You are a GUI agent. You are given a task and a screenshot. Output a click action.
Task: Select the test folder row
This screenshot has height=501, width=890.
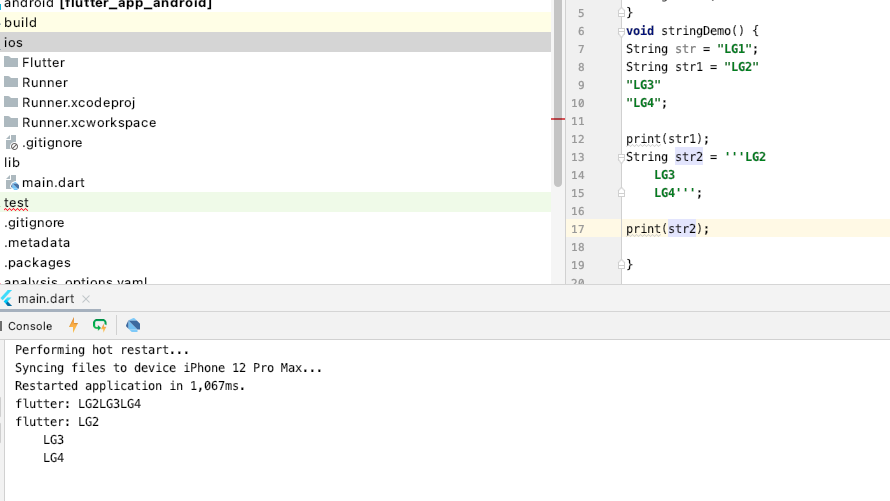point(275,203)
